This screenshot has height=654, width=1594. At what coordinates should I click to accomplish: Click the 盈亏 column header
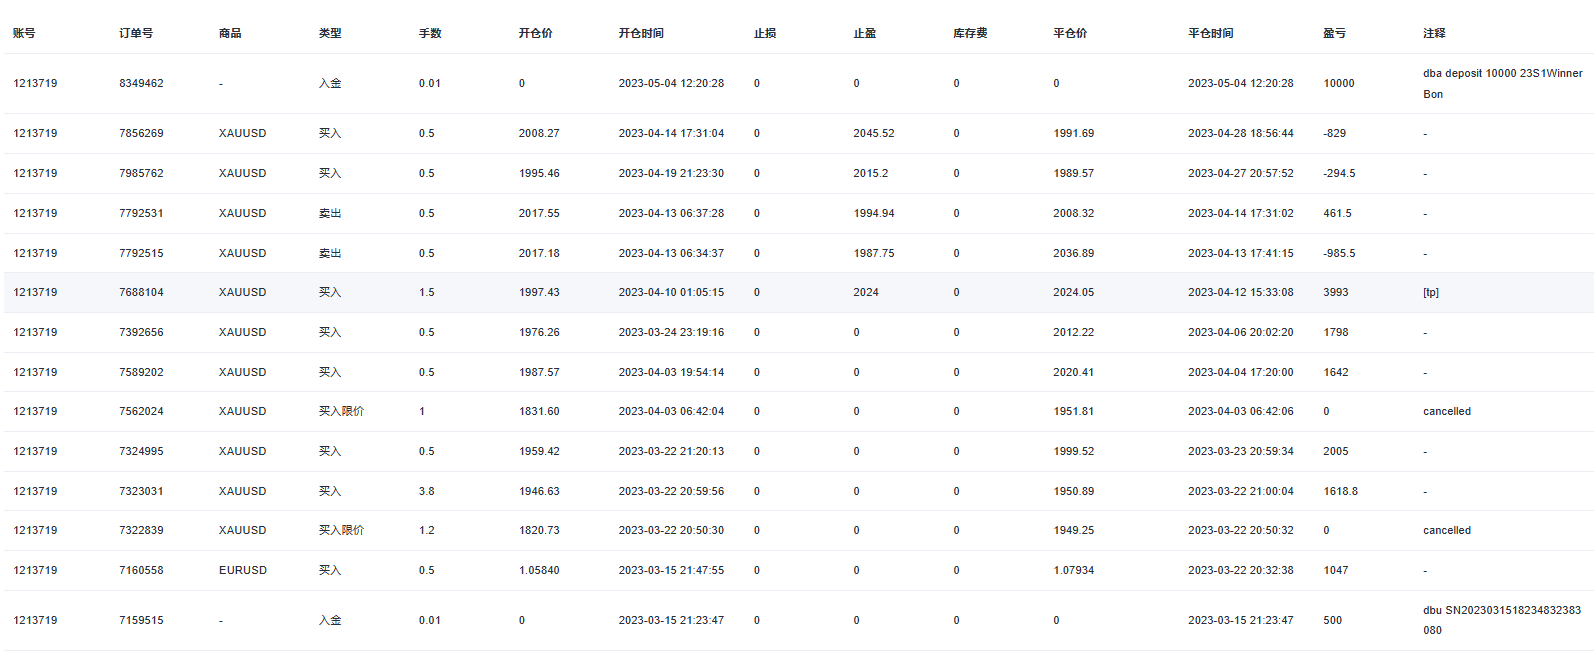click(x=1335, y=33)
